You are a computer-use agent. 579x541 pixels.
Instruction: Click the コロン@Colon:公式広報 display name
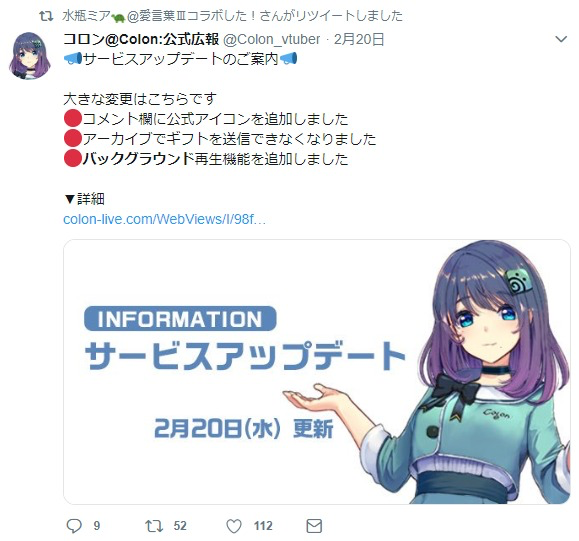(141, 39)
